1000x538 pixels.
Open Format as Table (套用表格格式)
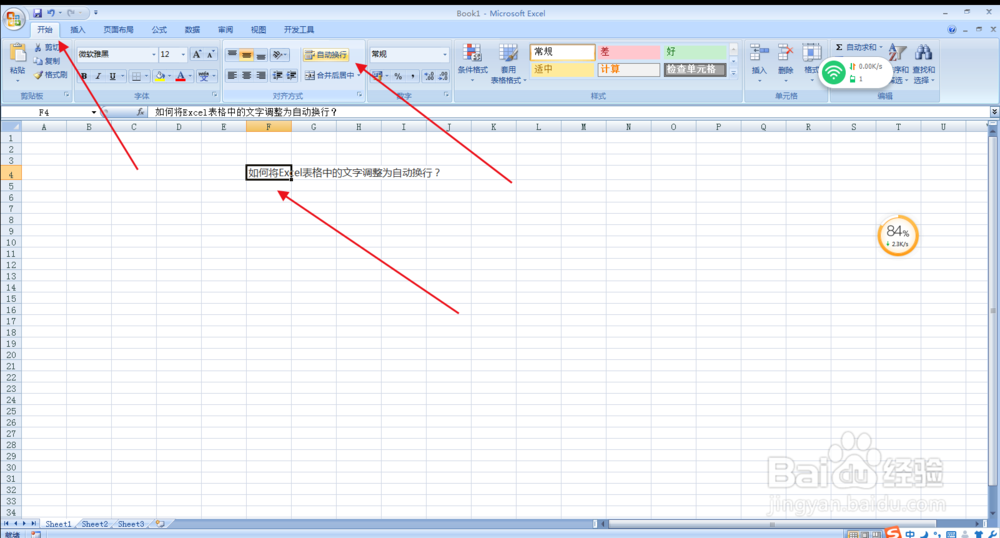[x=508, y=63]
